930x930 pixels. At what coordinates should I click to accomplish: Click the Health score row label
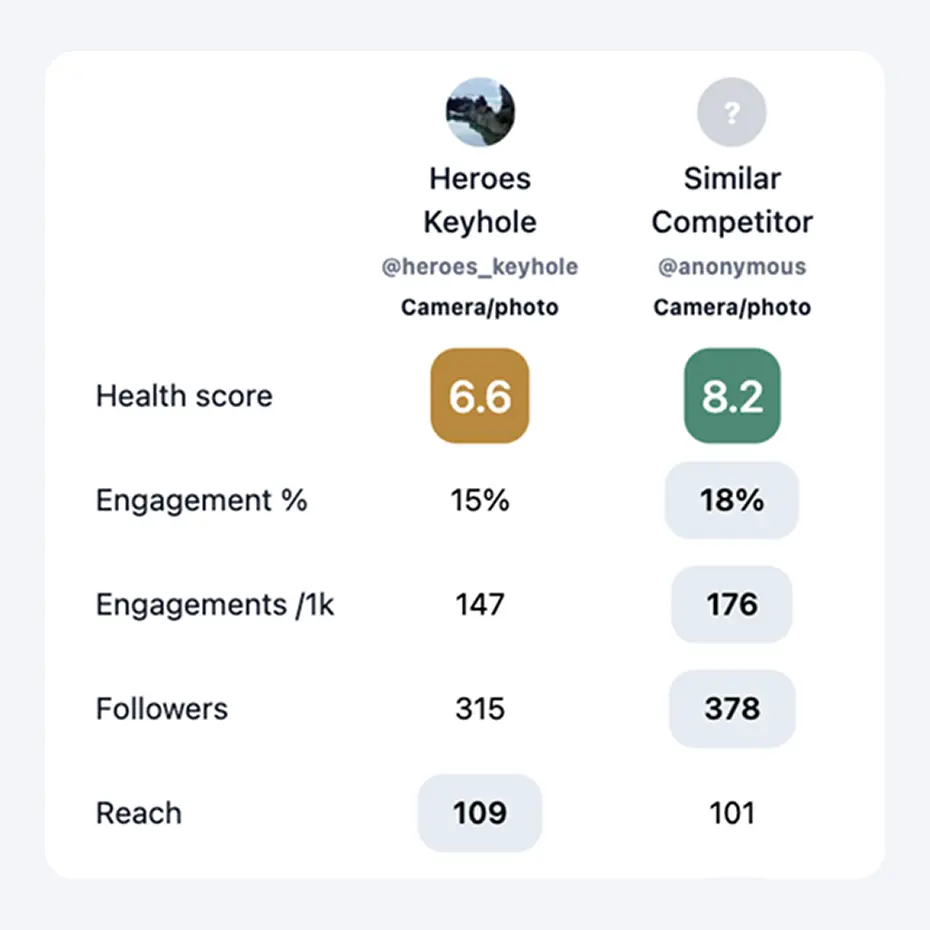tap(184, 396)
